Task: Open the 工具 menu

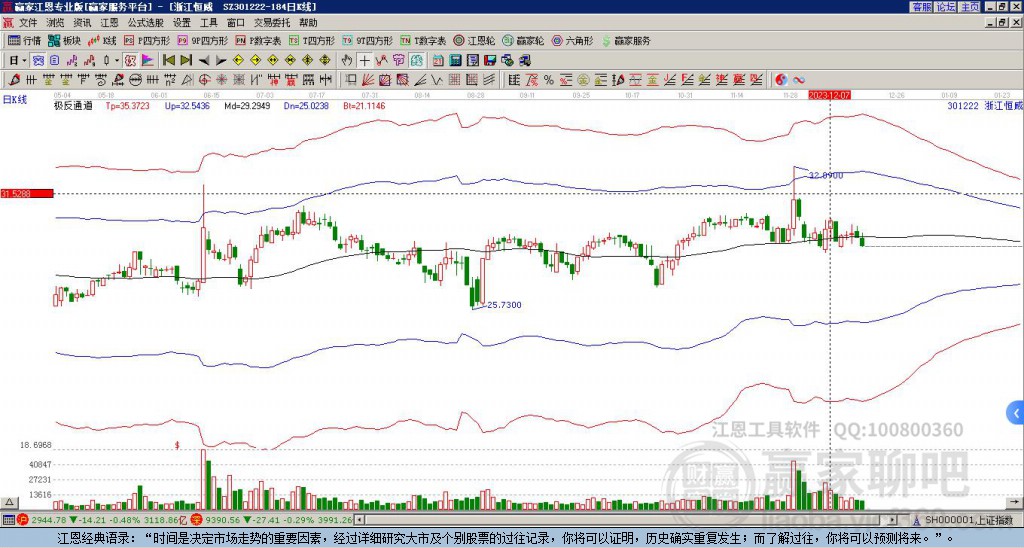Action: click(x=208, y=23)
